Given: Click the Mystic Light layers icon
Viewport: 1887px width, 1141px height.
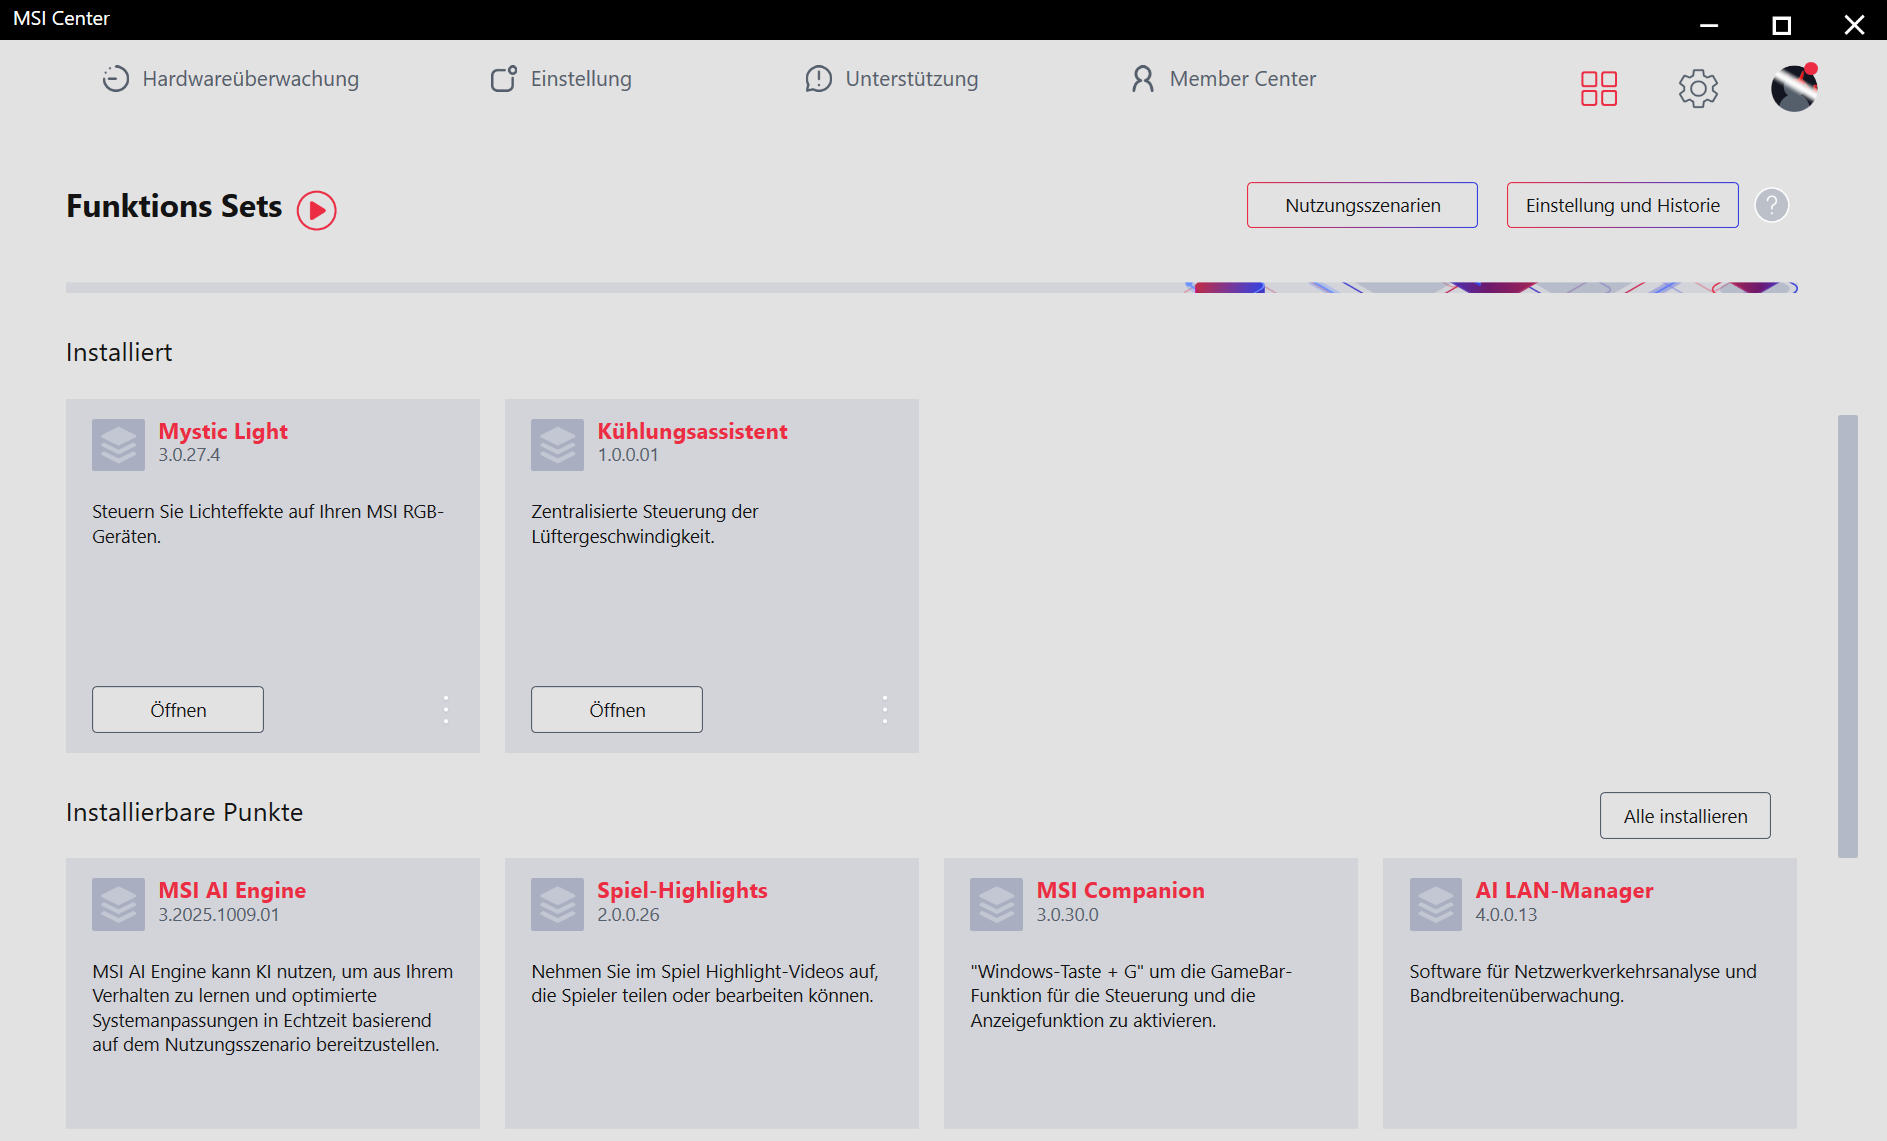Looking at the screenshot, I should [x=118, y=445].
